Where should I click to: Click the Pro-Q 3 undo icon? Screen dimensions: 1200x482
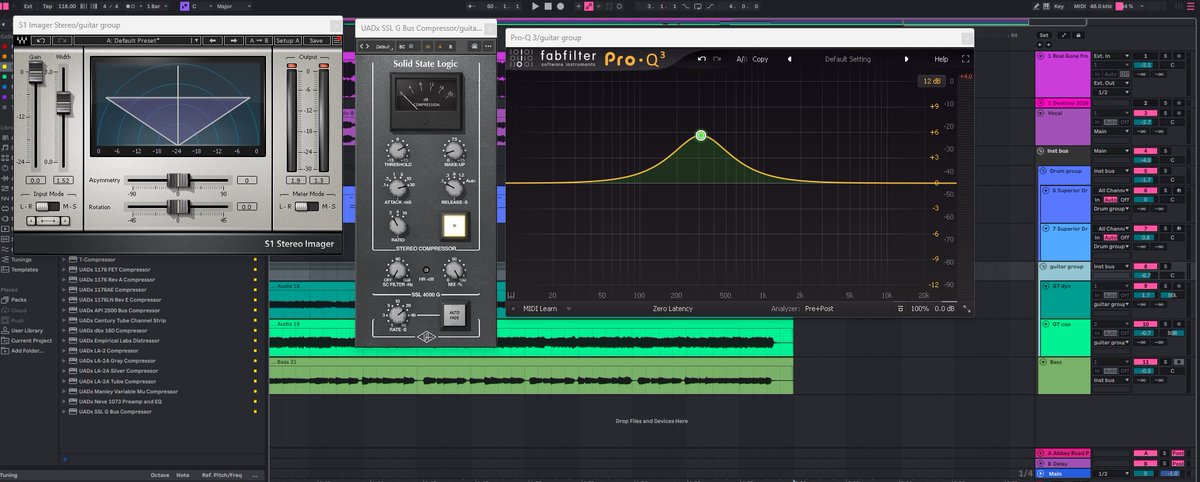[x=702, y=59]
